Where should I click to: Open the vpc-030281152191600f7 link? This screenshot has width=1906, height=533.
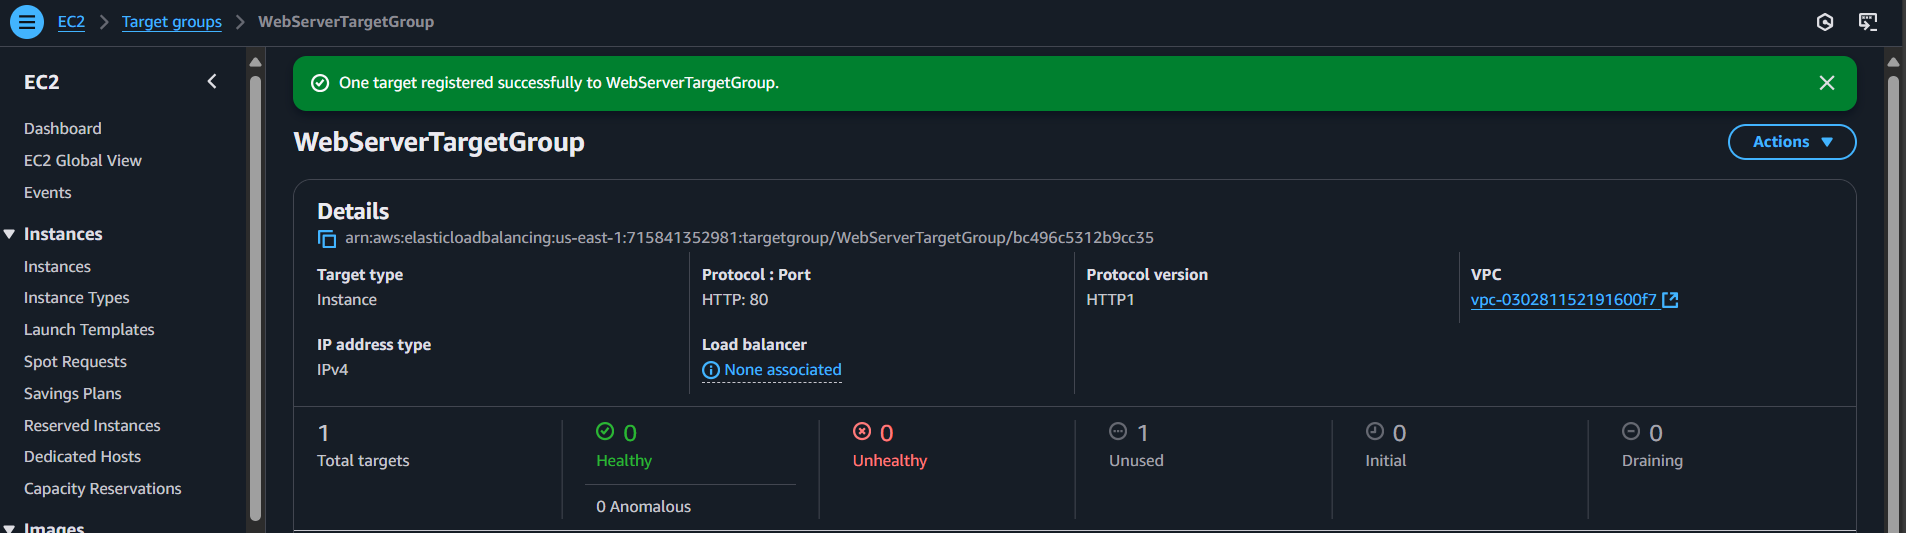pyautogui.click(x=1563, y=300)
